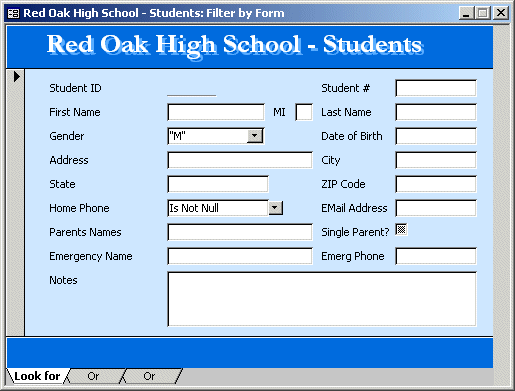The width and height of the screenshot is (515, 391).
Task: Select the Student # field
Action: pyautogui.click(x=436, y=88)
